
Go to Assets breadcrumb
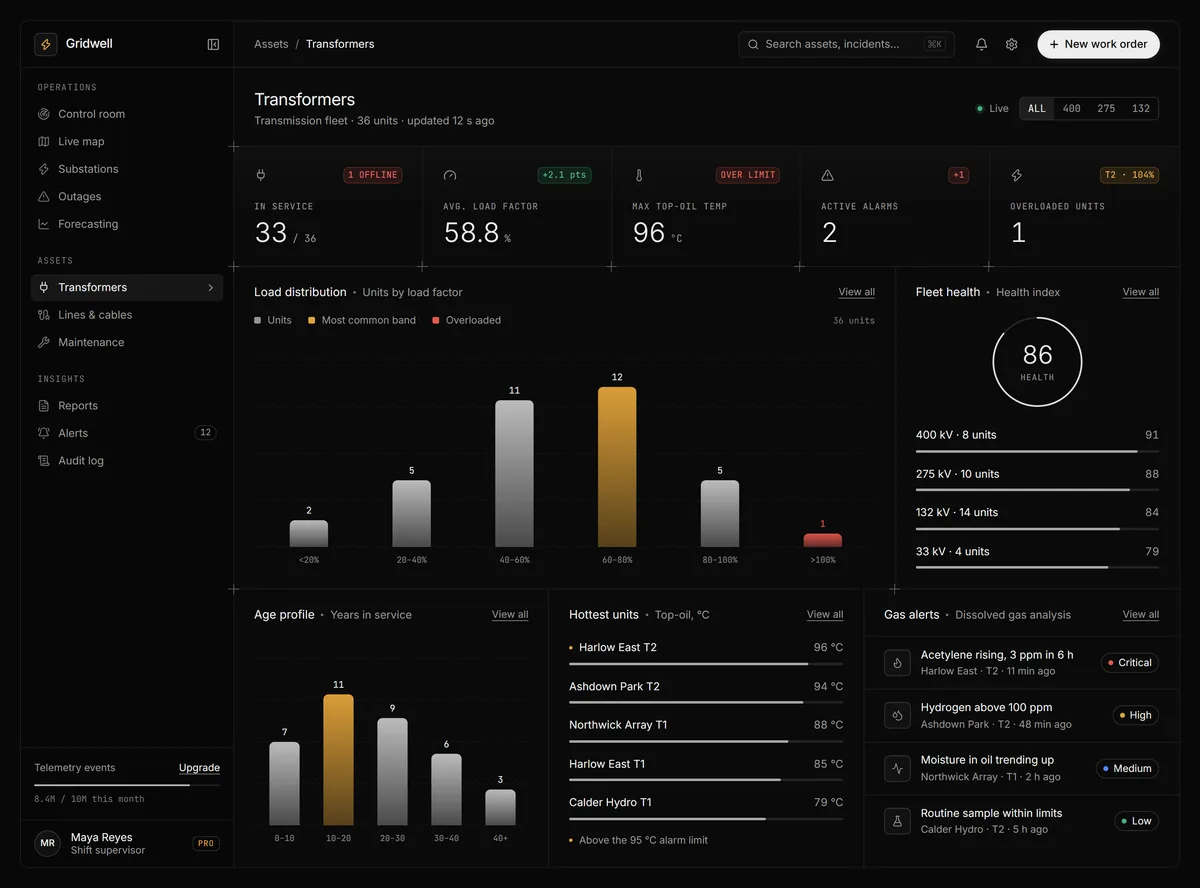point(271,44)
